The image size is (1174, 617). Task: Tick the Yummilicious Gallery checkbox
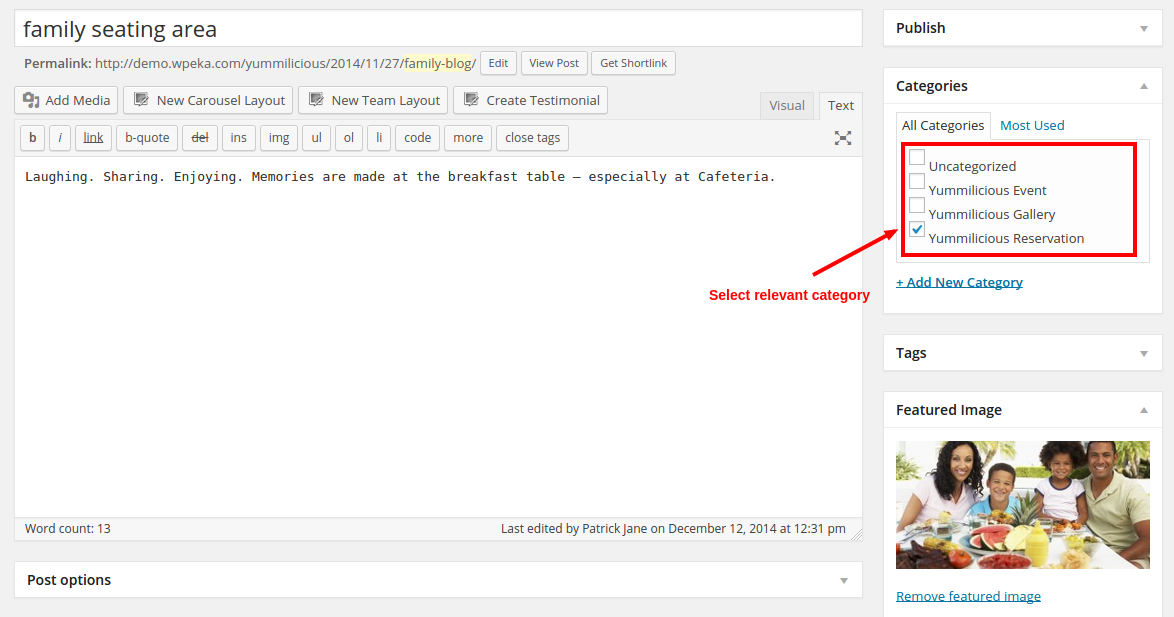pyautogui.click(x=917, y=206)
